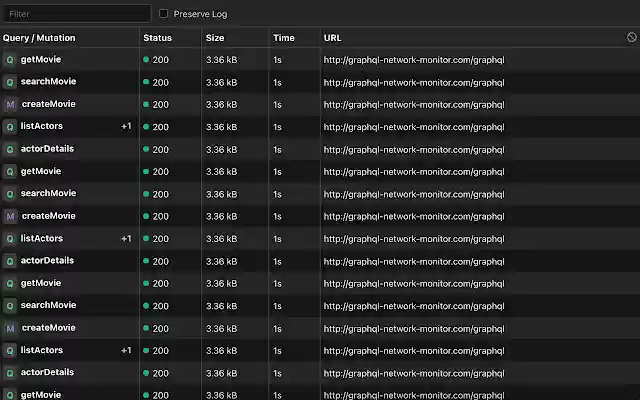Screen dimensions: 640x400
Task: Clear the request log with the clear icon
Action: (x=631, y=37)
